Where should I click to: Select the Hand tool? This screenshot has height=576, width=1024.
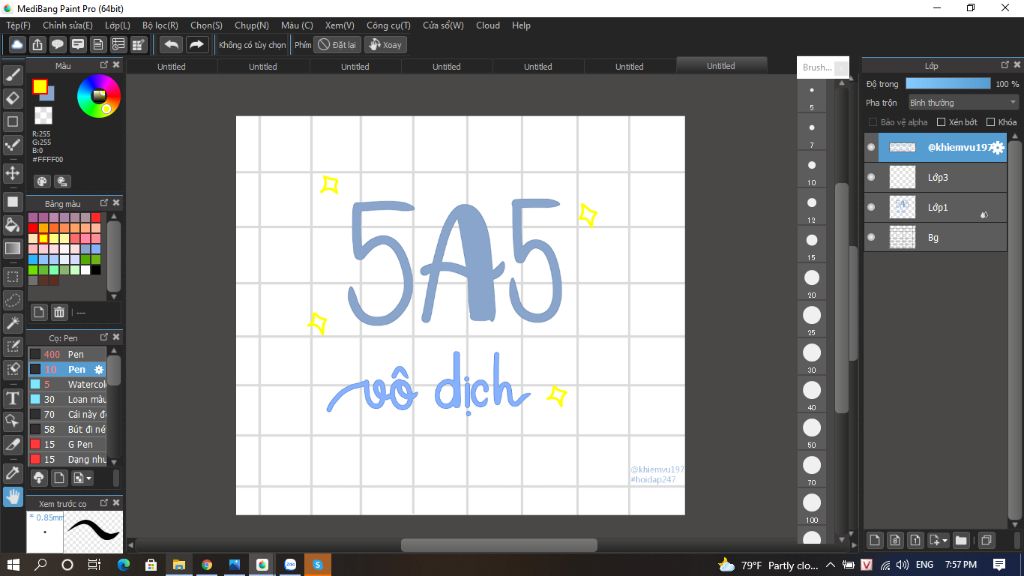click(12, 497)
